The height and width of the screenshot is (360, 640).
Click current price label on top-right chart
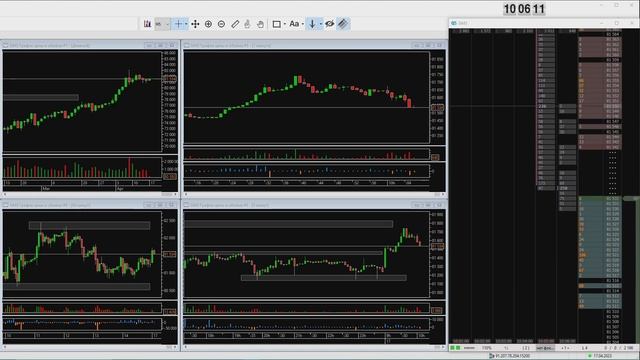click(438, 108)
